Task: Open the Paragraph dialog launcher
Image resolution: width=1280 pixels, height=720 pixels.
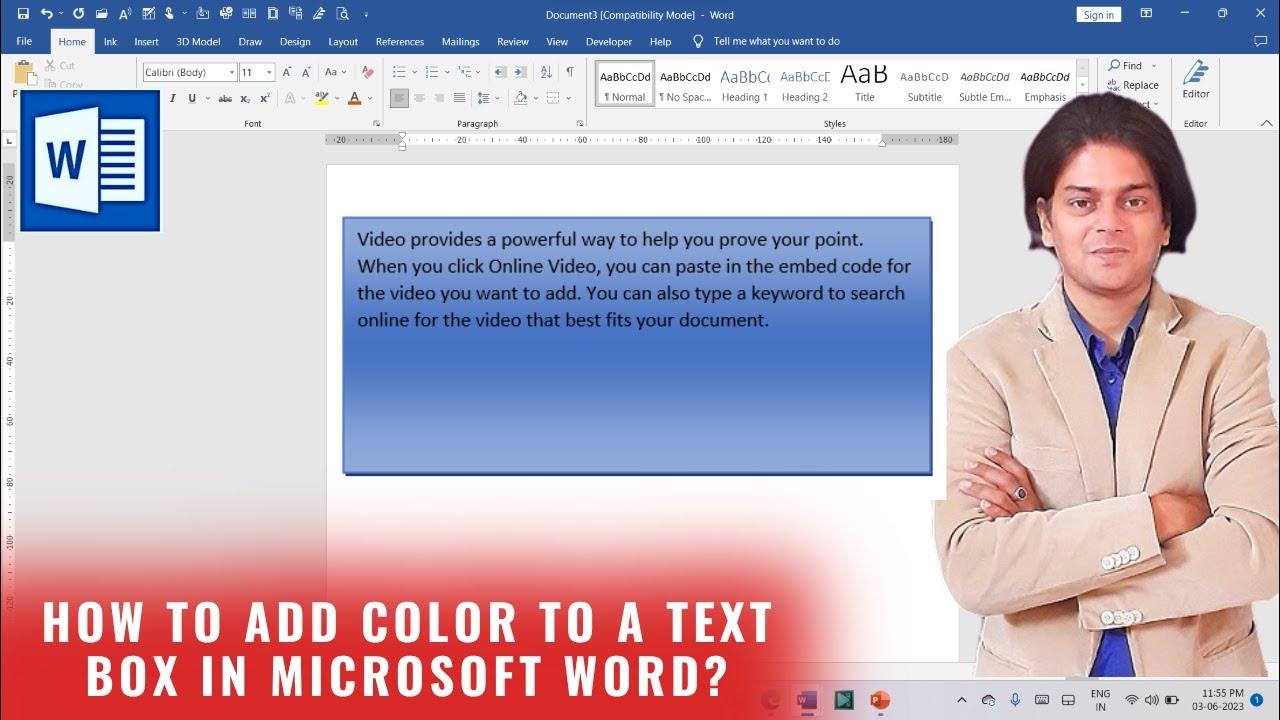Action: [x=580, y=124]
